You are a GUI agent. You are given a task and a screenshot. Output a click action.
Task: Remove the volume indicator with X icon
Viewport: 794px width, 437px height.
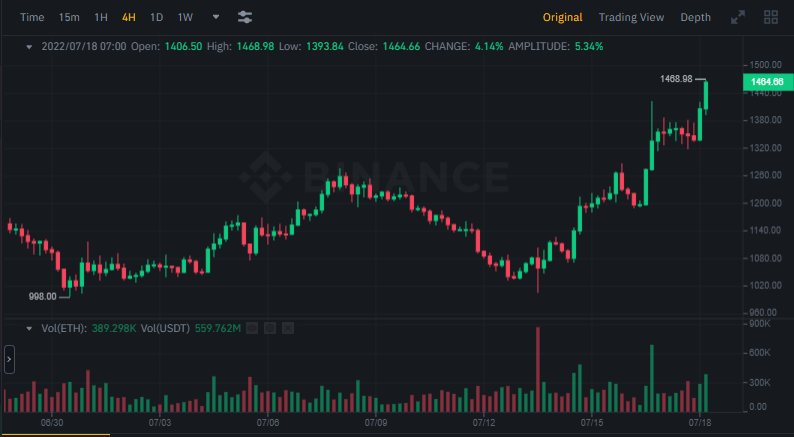pyautogui.click(x=288, y=328)
